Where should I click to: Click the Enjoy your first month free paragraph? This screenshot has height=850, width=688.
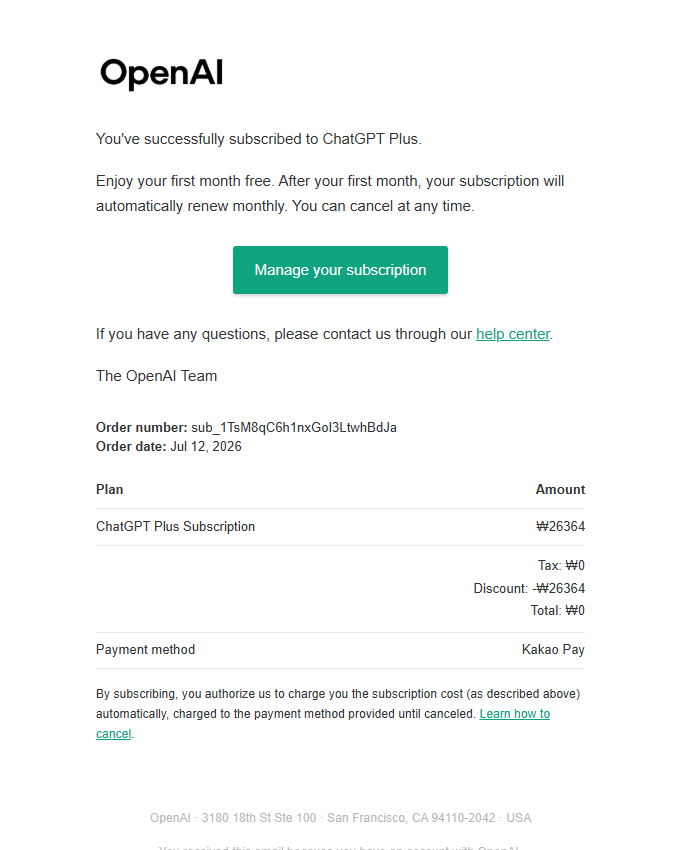(330, 194)
